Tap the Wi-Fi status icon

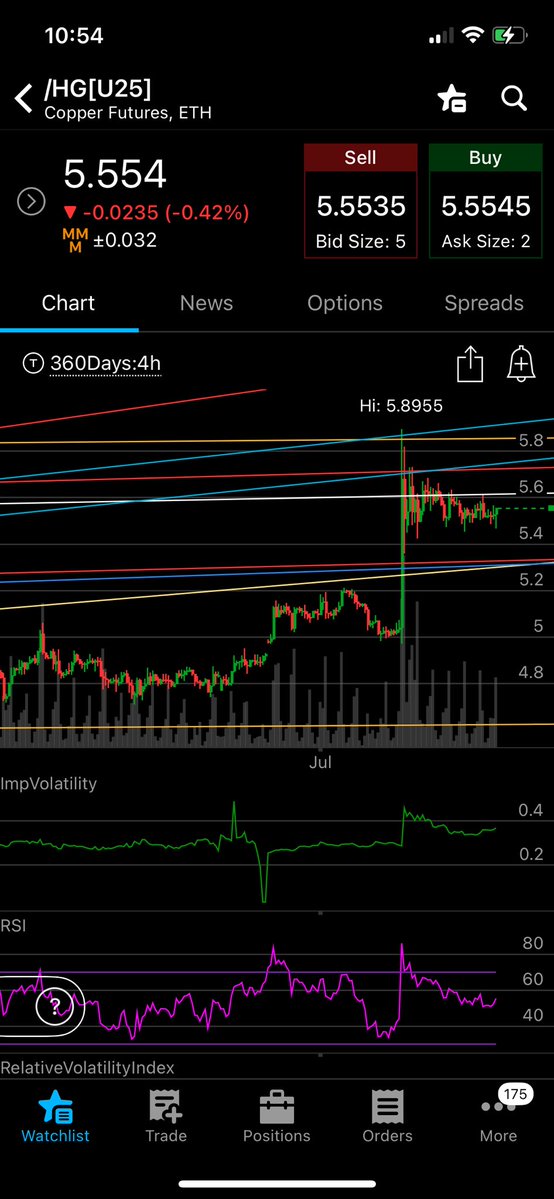tap(474, 35)
